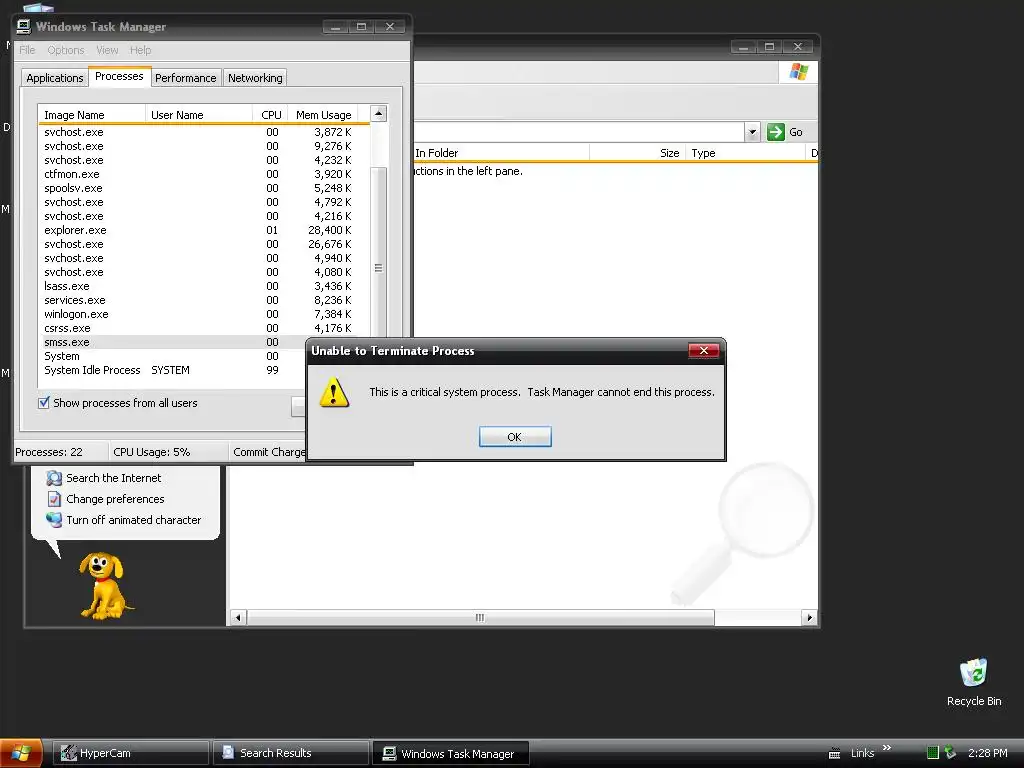1024x768 pixels.
Task: Select the lsass.exe process row
Action: click(x=204, y=286)
